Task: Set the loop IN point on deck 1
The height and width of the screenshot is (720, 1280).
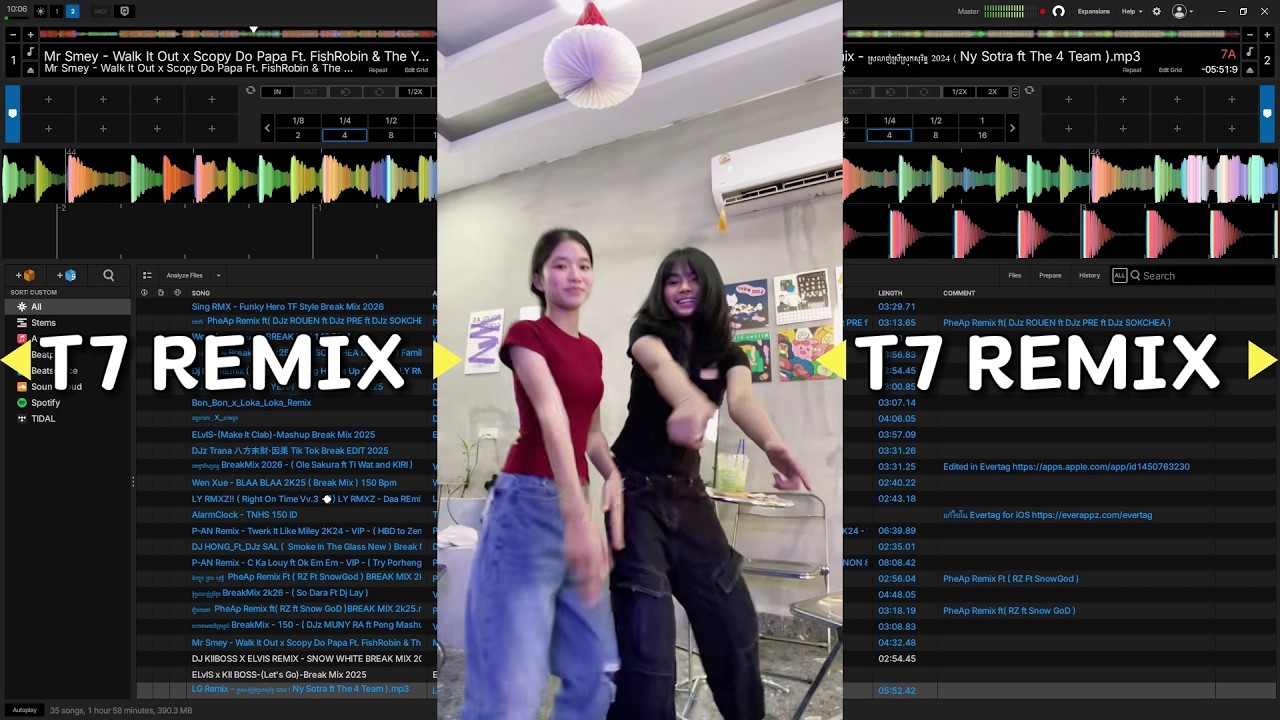Action: 277,92
